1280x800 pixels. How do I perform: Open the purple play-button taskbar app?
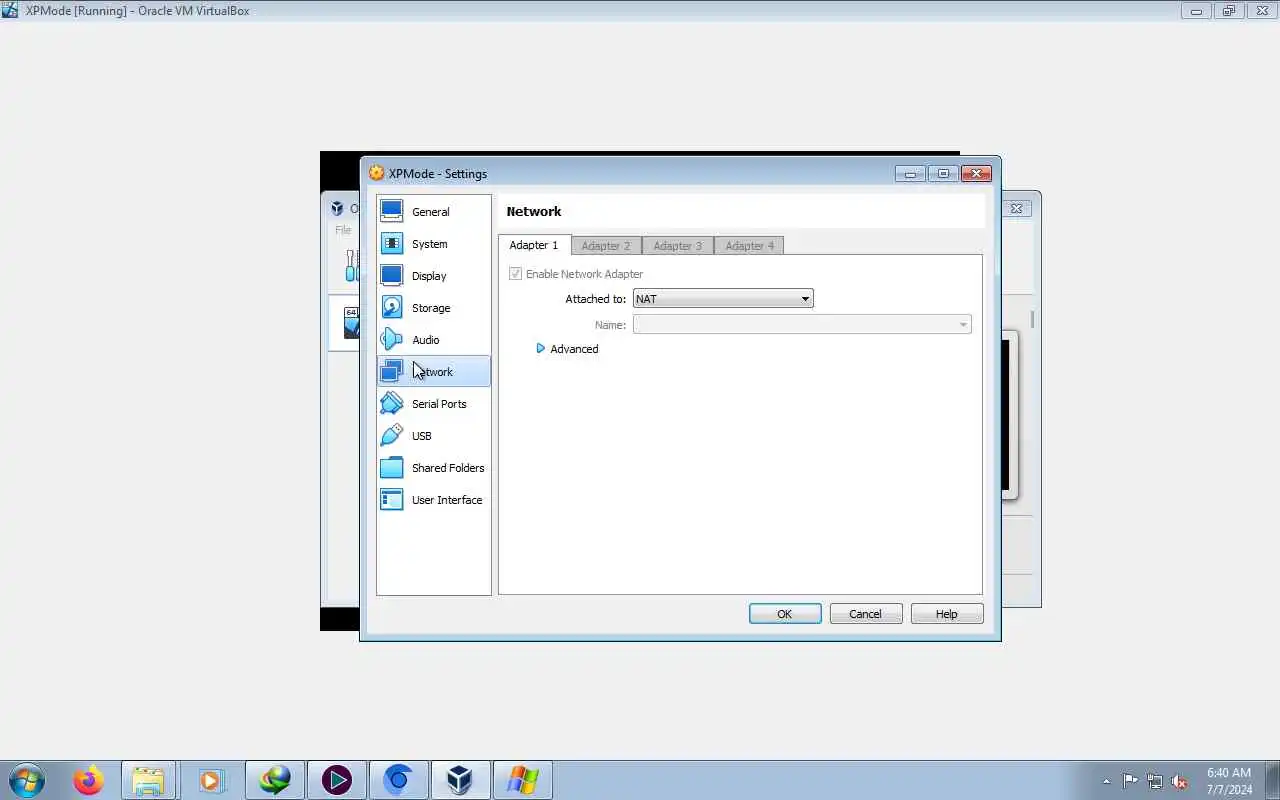(336, 780)
